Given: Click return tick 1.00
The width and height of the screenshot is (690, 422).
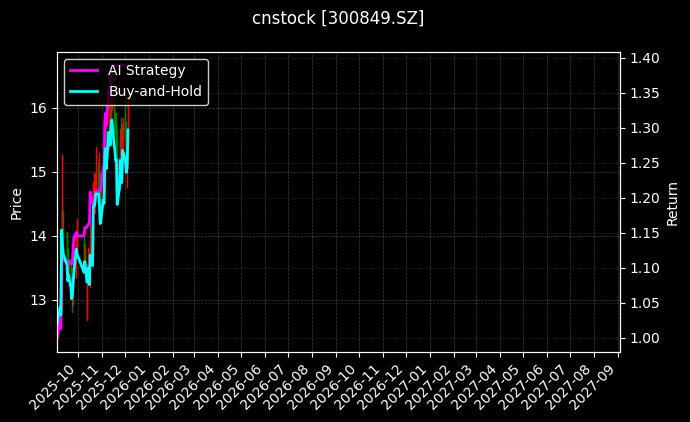Looking at the screenshot, I should coord(645,338).
